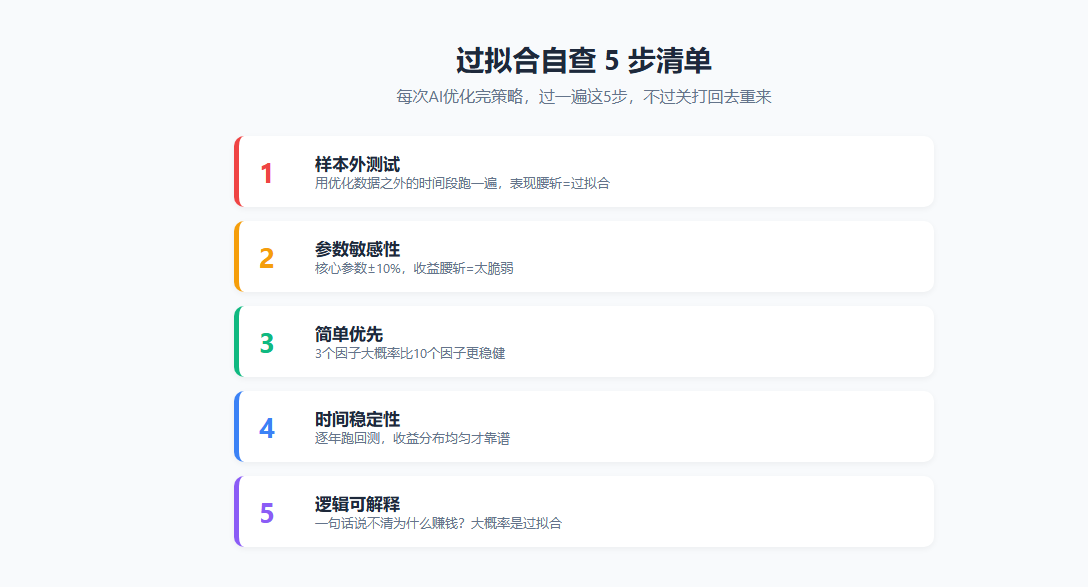Screen dimensions: 1088x587
Task: Select the 样本外测试 heading
Action: pos(357,164)
